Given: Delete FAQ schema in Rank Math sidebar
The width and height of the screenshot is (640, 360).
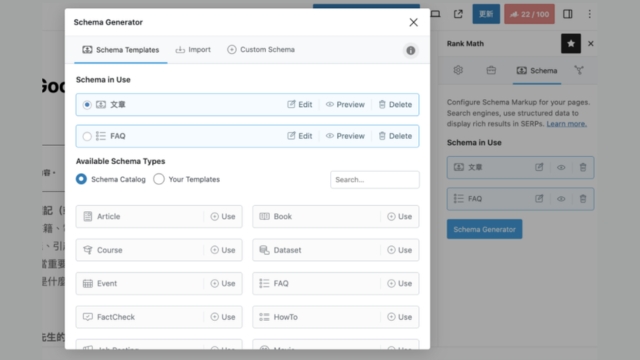Looking at the screenshot, I should (x=583, y=199).
